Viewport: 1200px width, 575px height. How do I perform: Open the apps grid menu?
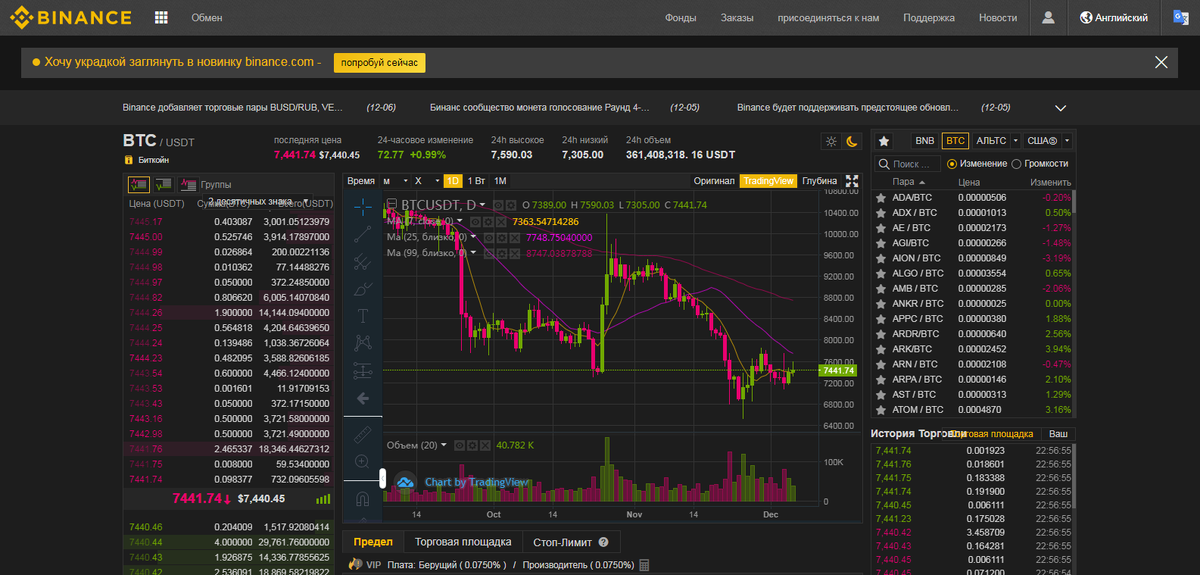pos(161,18)
